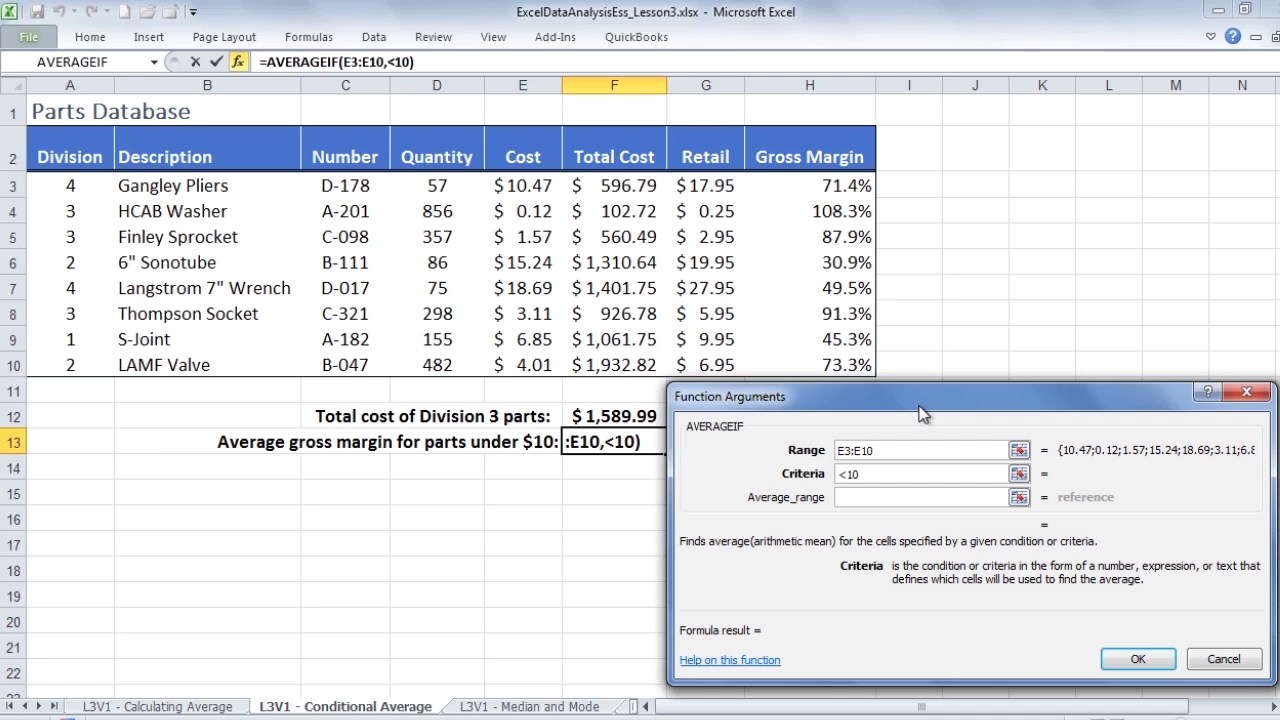1280x720 pixels.
Task: Close the Function Arguments dialog
Action: pos(1246,392)
